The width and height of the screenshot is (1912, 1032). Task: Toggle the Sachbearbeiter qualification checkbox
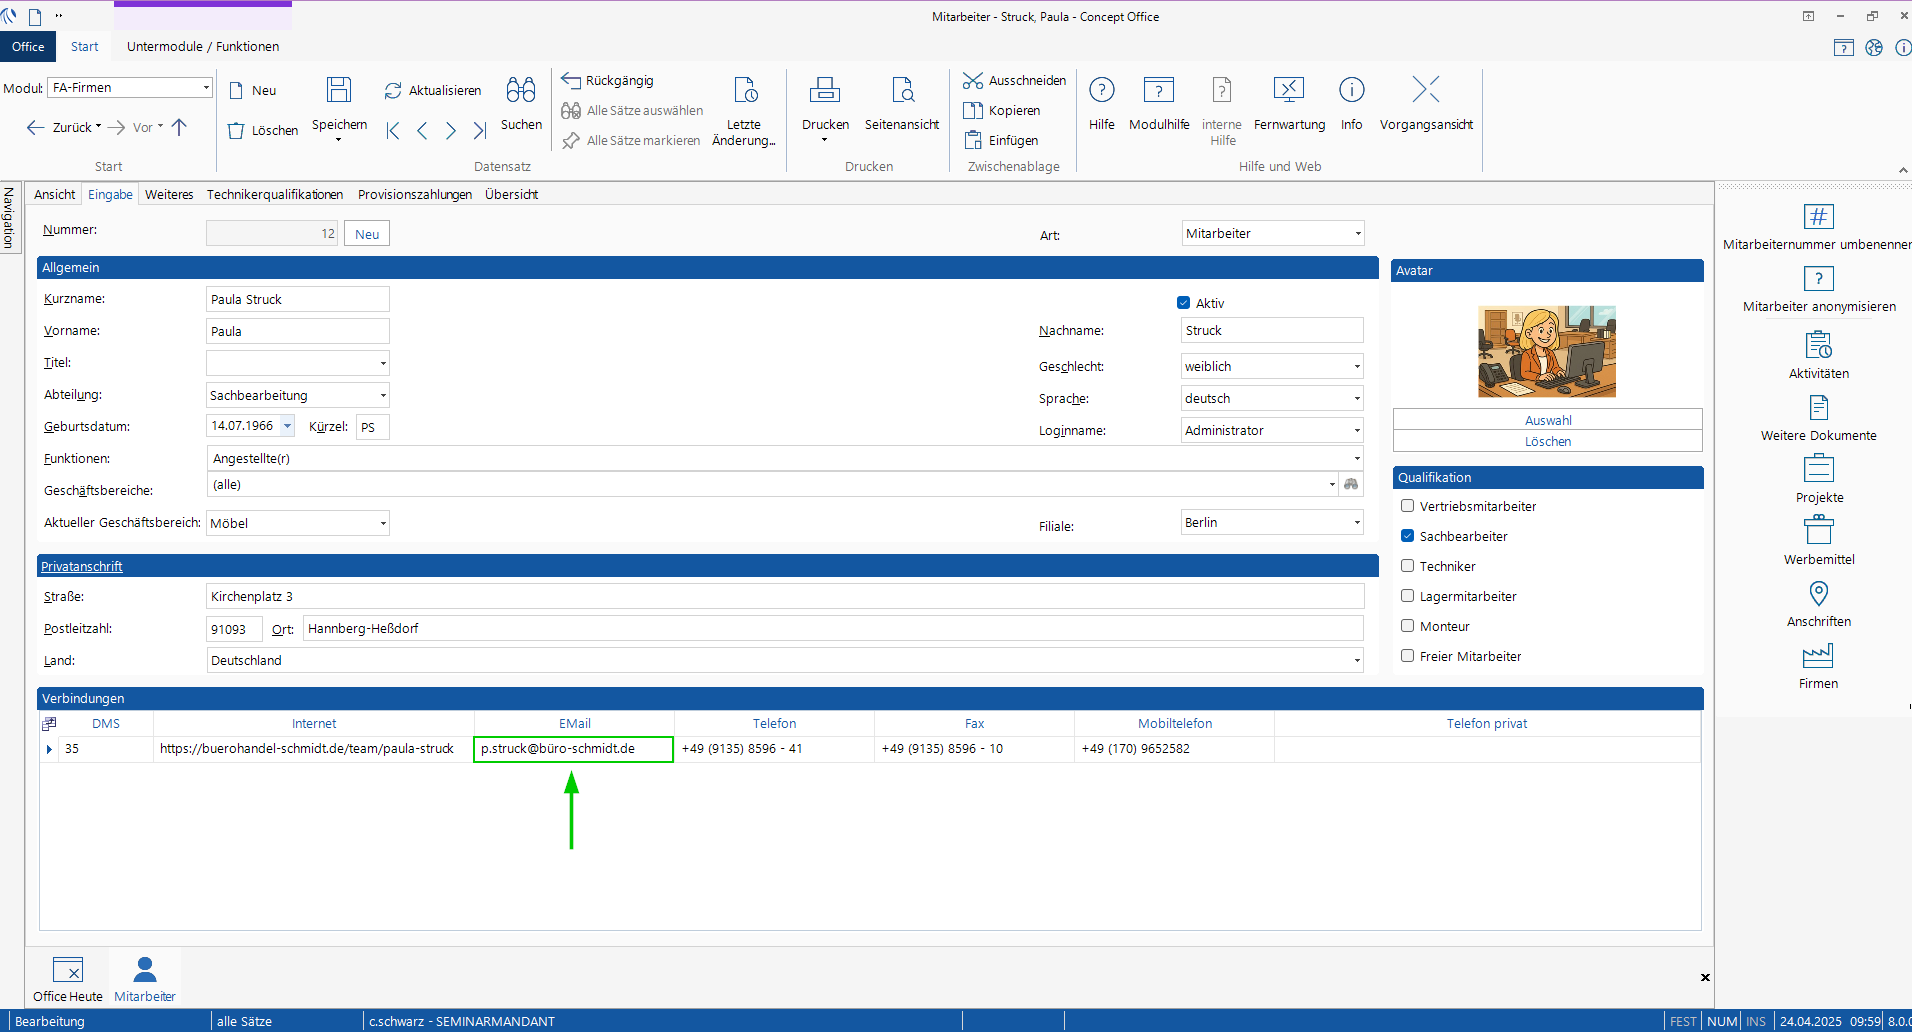1408,536
